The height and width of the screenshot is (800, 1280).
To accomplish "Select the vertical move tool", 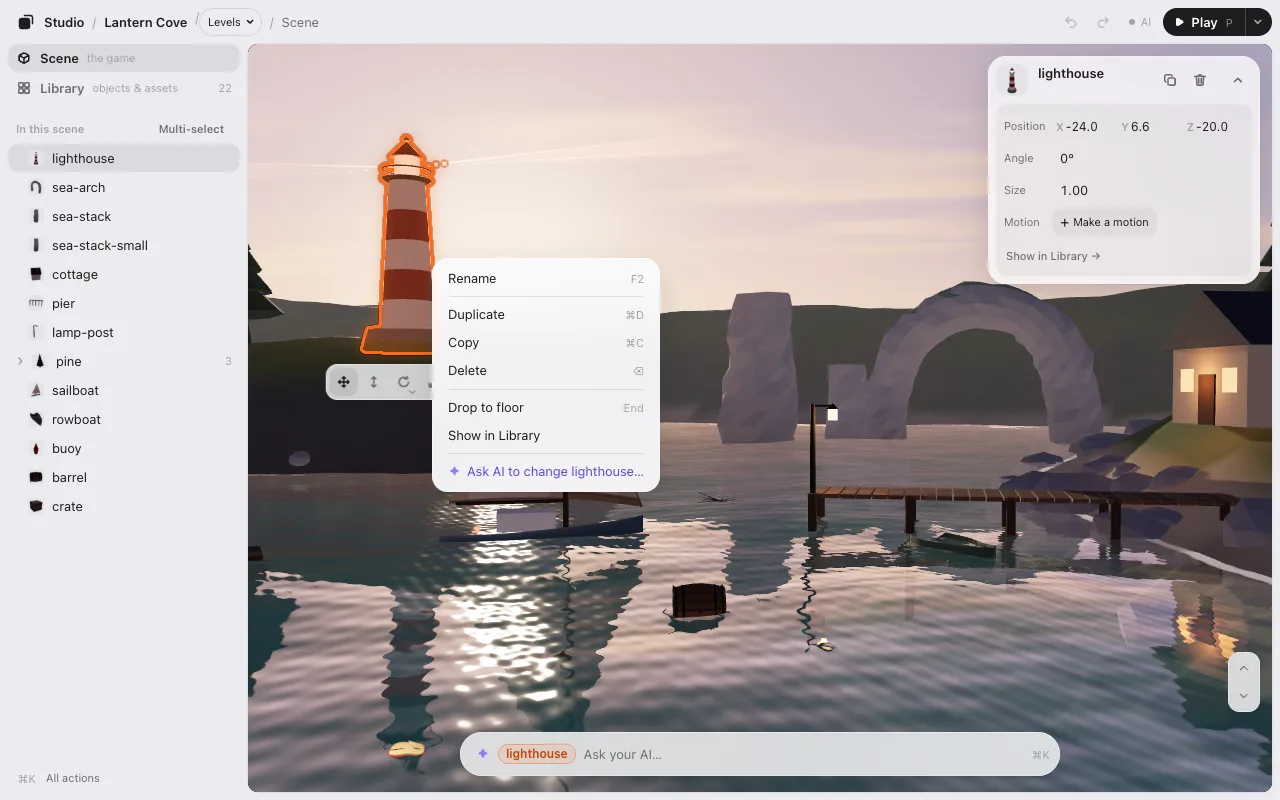I will [x=373, y=382].
